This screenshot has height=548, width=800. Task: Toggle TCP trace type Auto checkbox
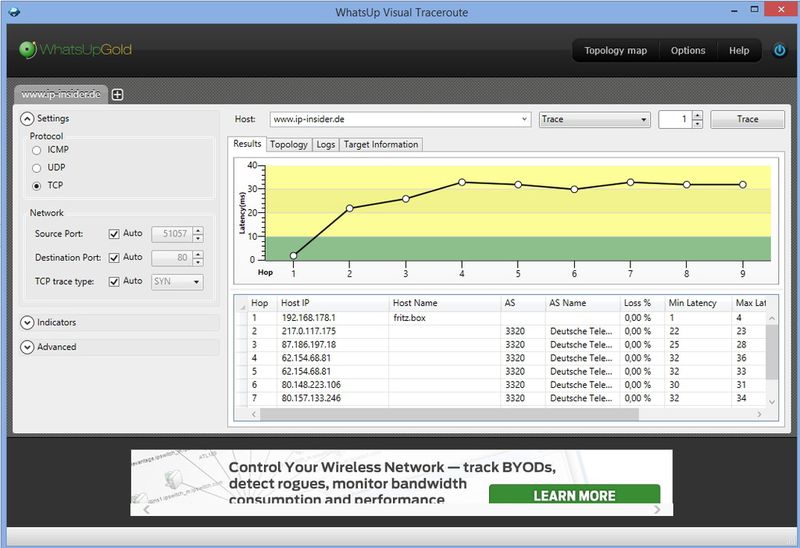pos(114,282)
